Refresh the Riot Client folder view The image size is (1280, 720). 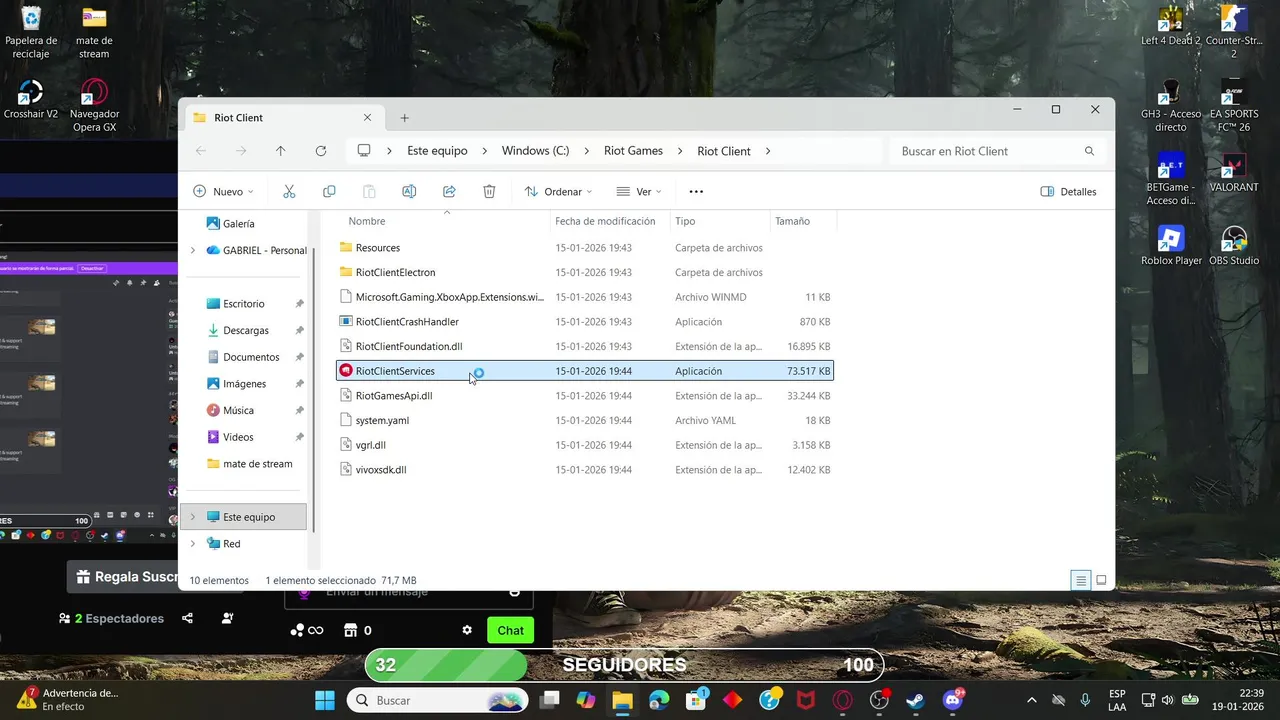point(321,151)
